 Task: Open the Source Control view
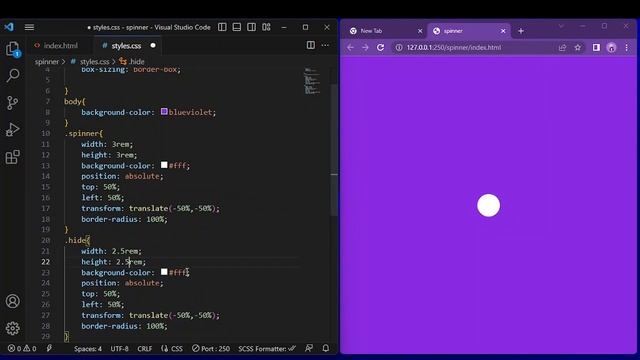[13, 102]
